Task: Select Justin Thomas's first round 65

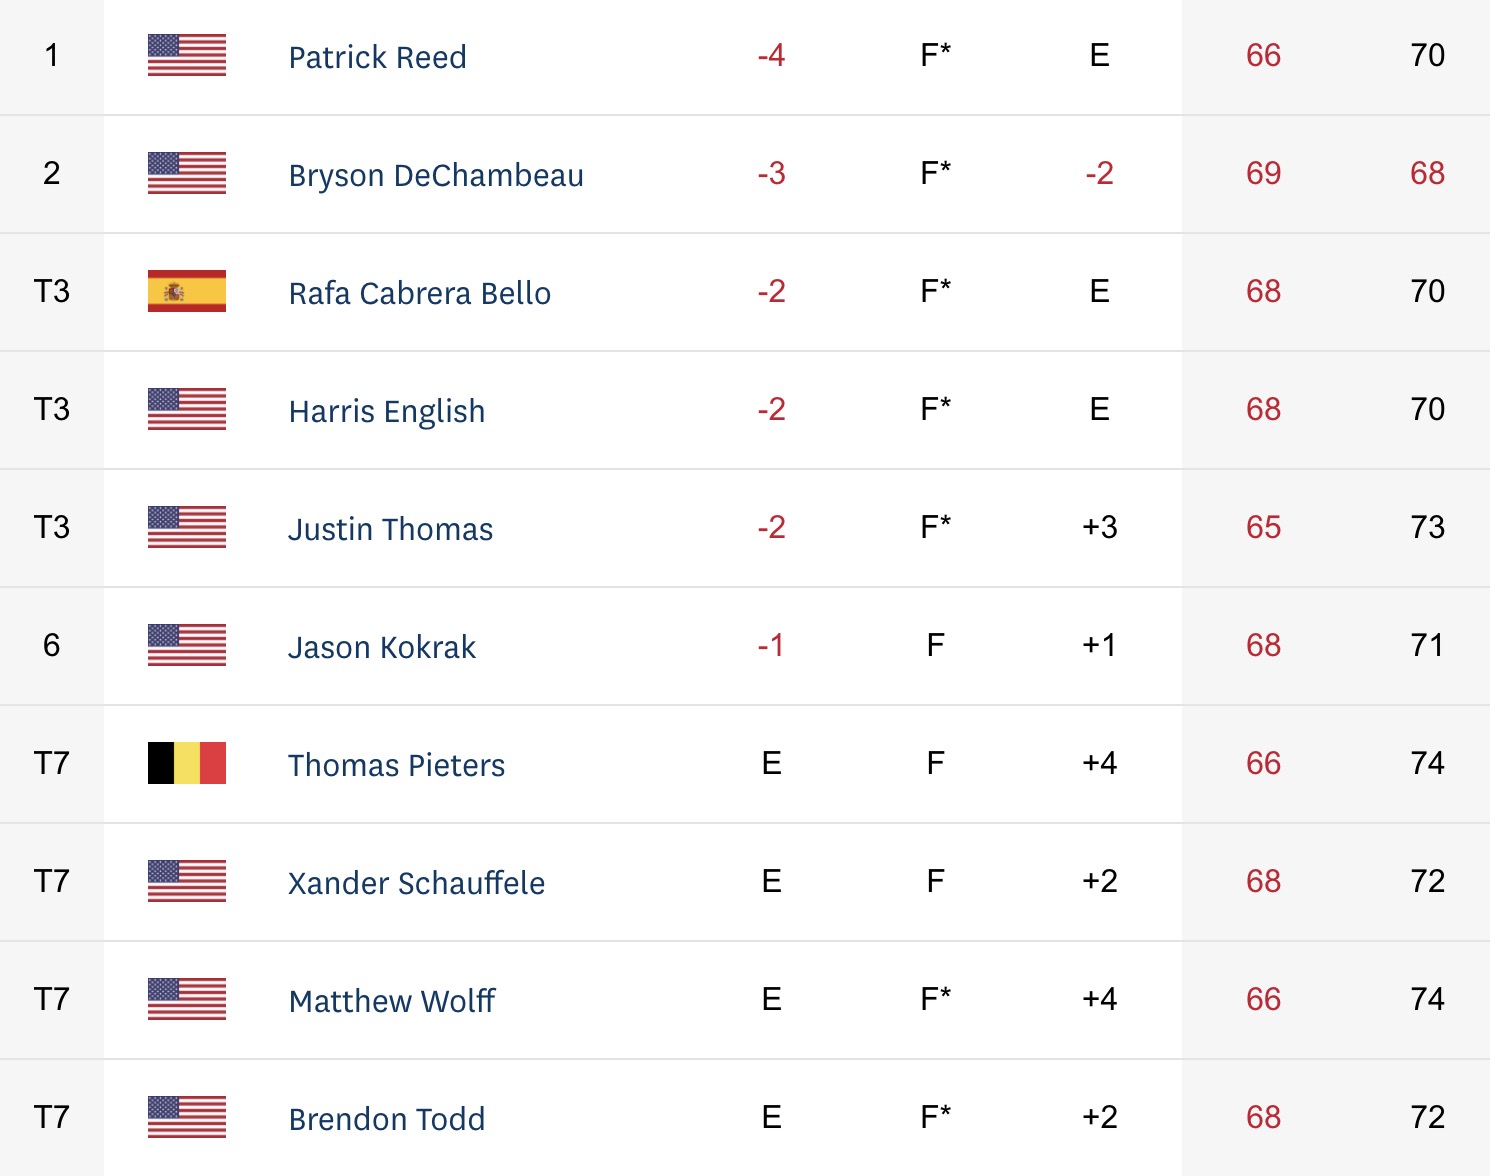Action: [1263, 527]
